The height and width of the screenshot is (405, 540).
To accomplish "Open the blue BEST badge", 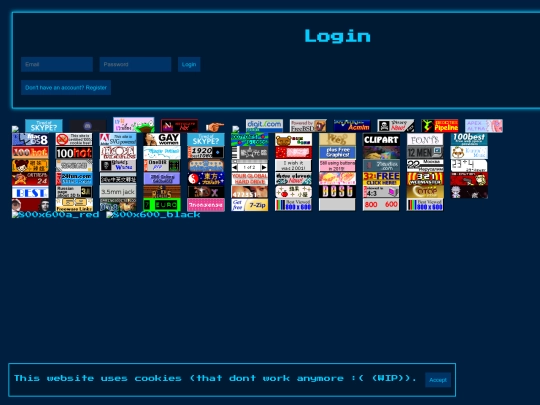I will pyautogui.click(x=30, y=192).
